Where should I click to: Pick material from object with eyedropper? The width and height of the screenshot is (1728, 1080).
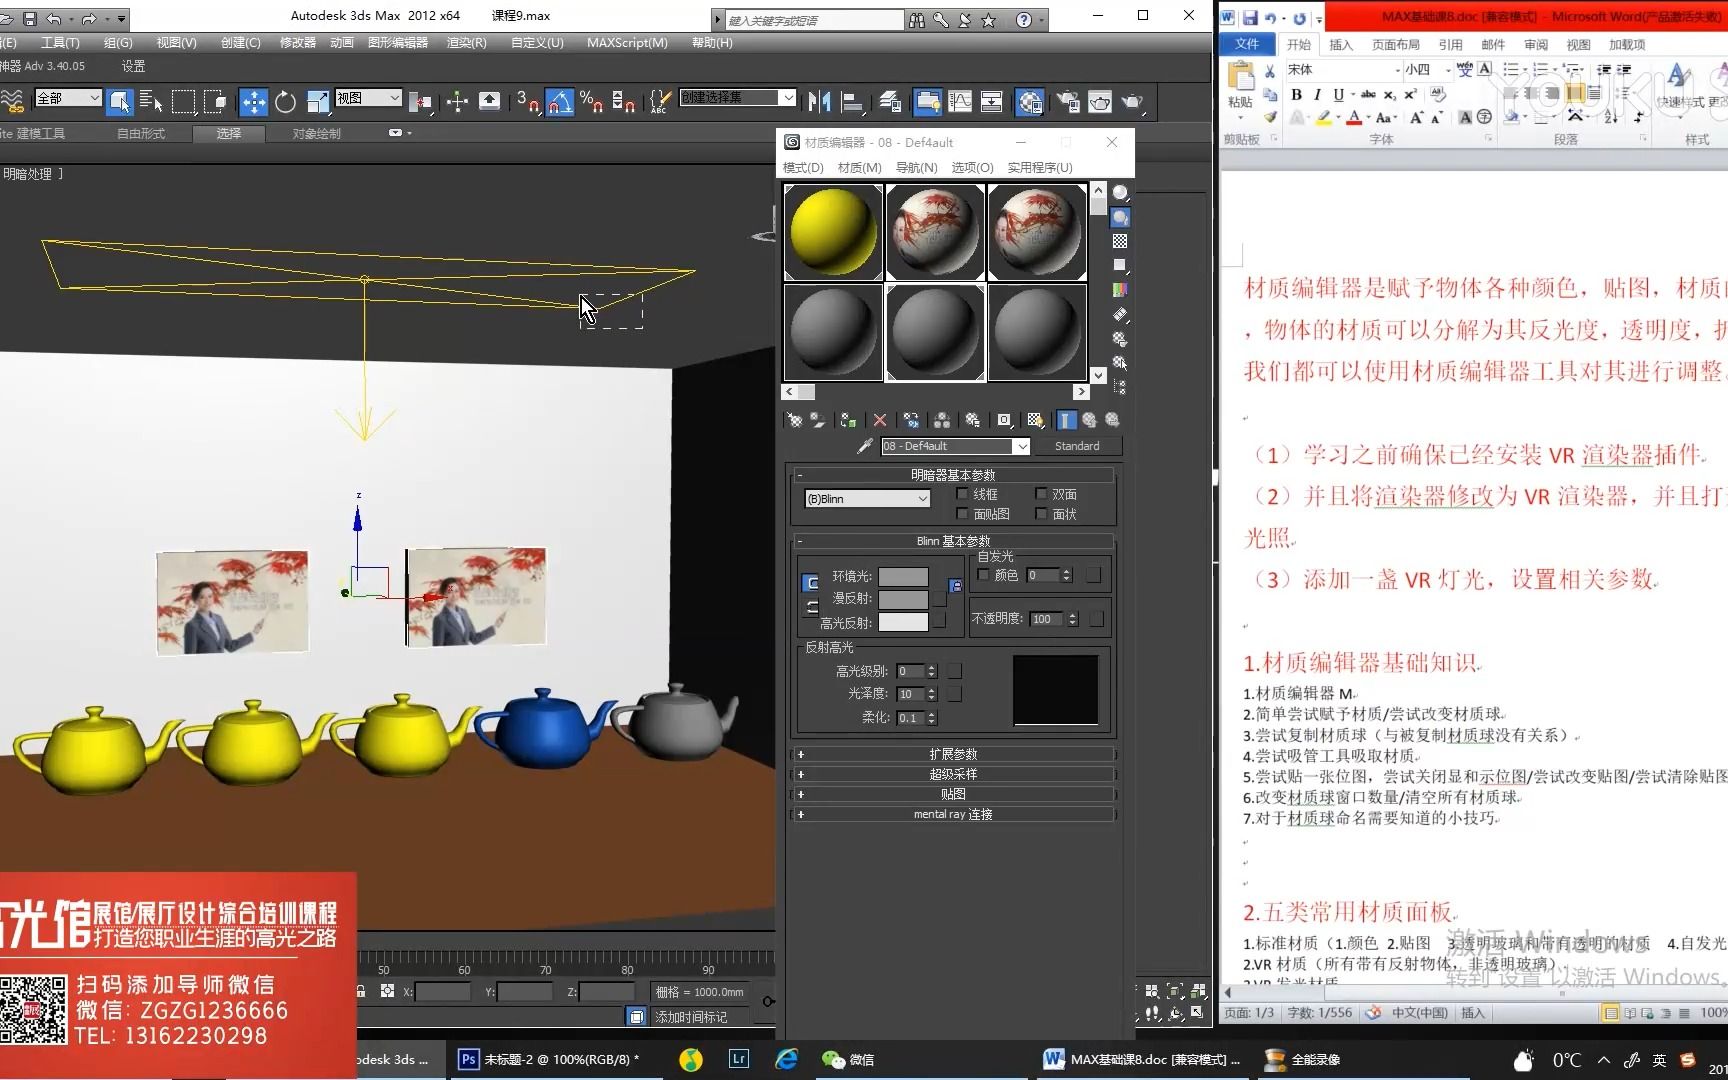[865, 446]
